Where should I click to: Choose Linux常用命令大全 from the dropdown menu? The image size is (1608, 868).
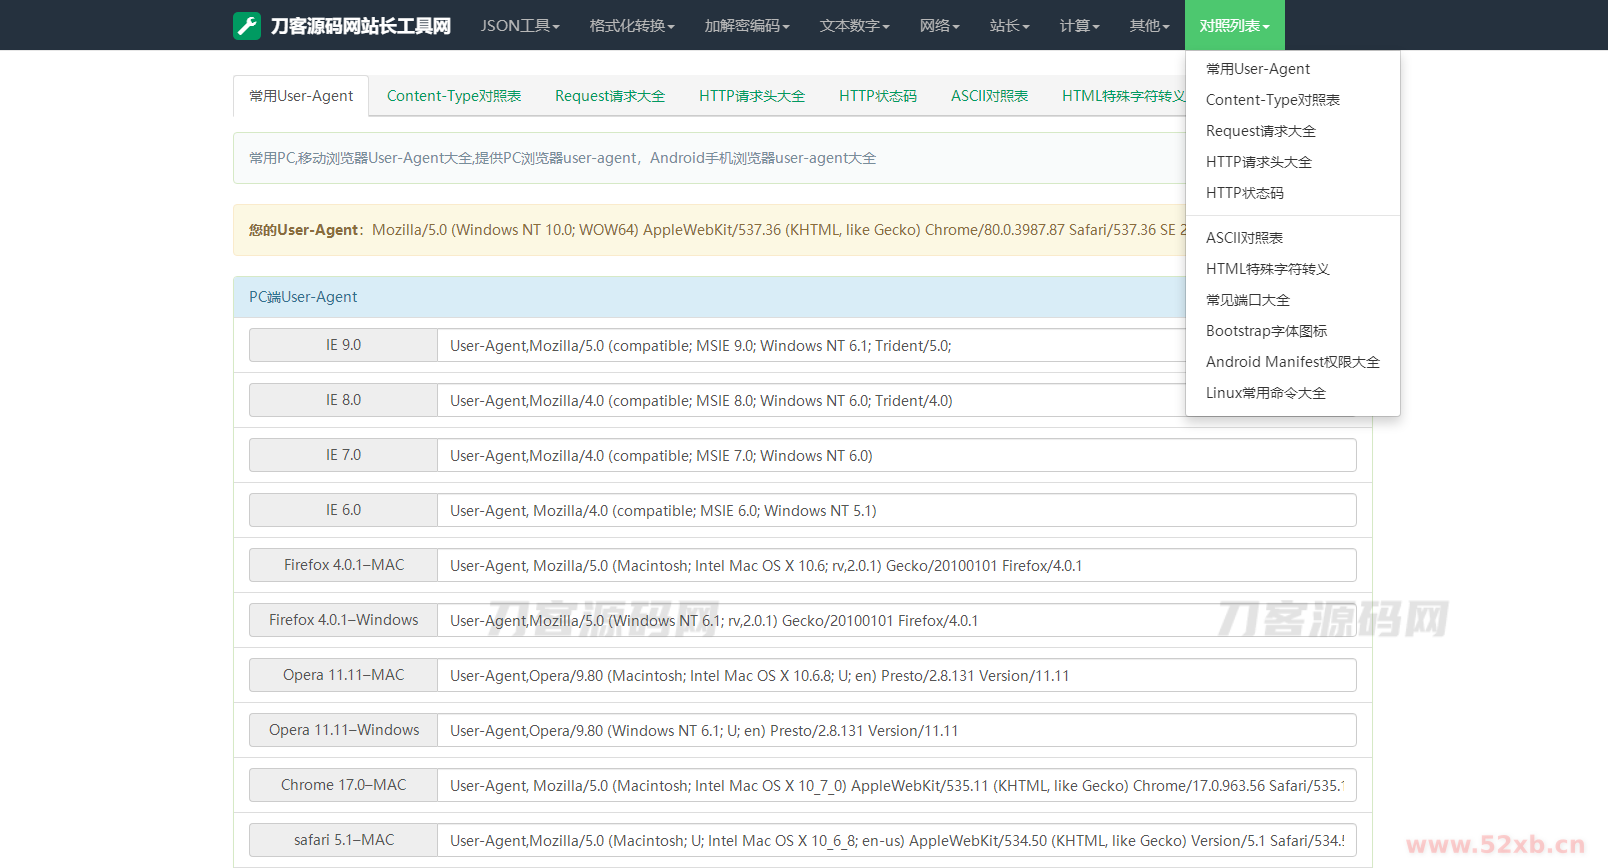pyautogui.click(x=1265, y=393)
